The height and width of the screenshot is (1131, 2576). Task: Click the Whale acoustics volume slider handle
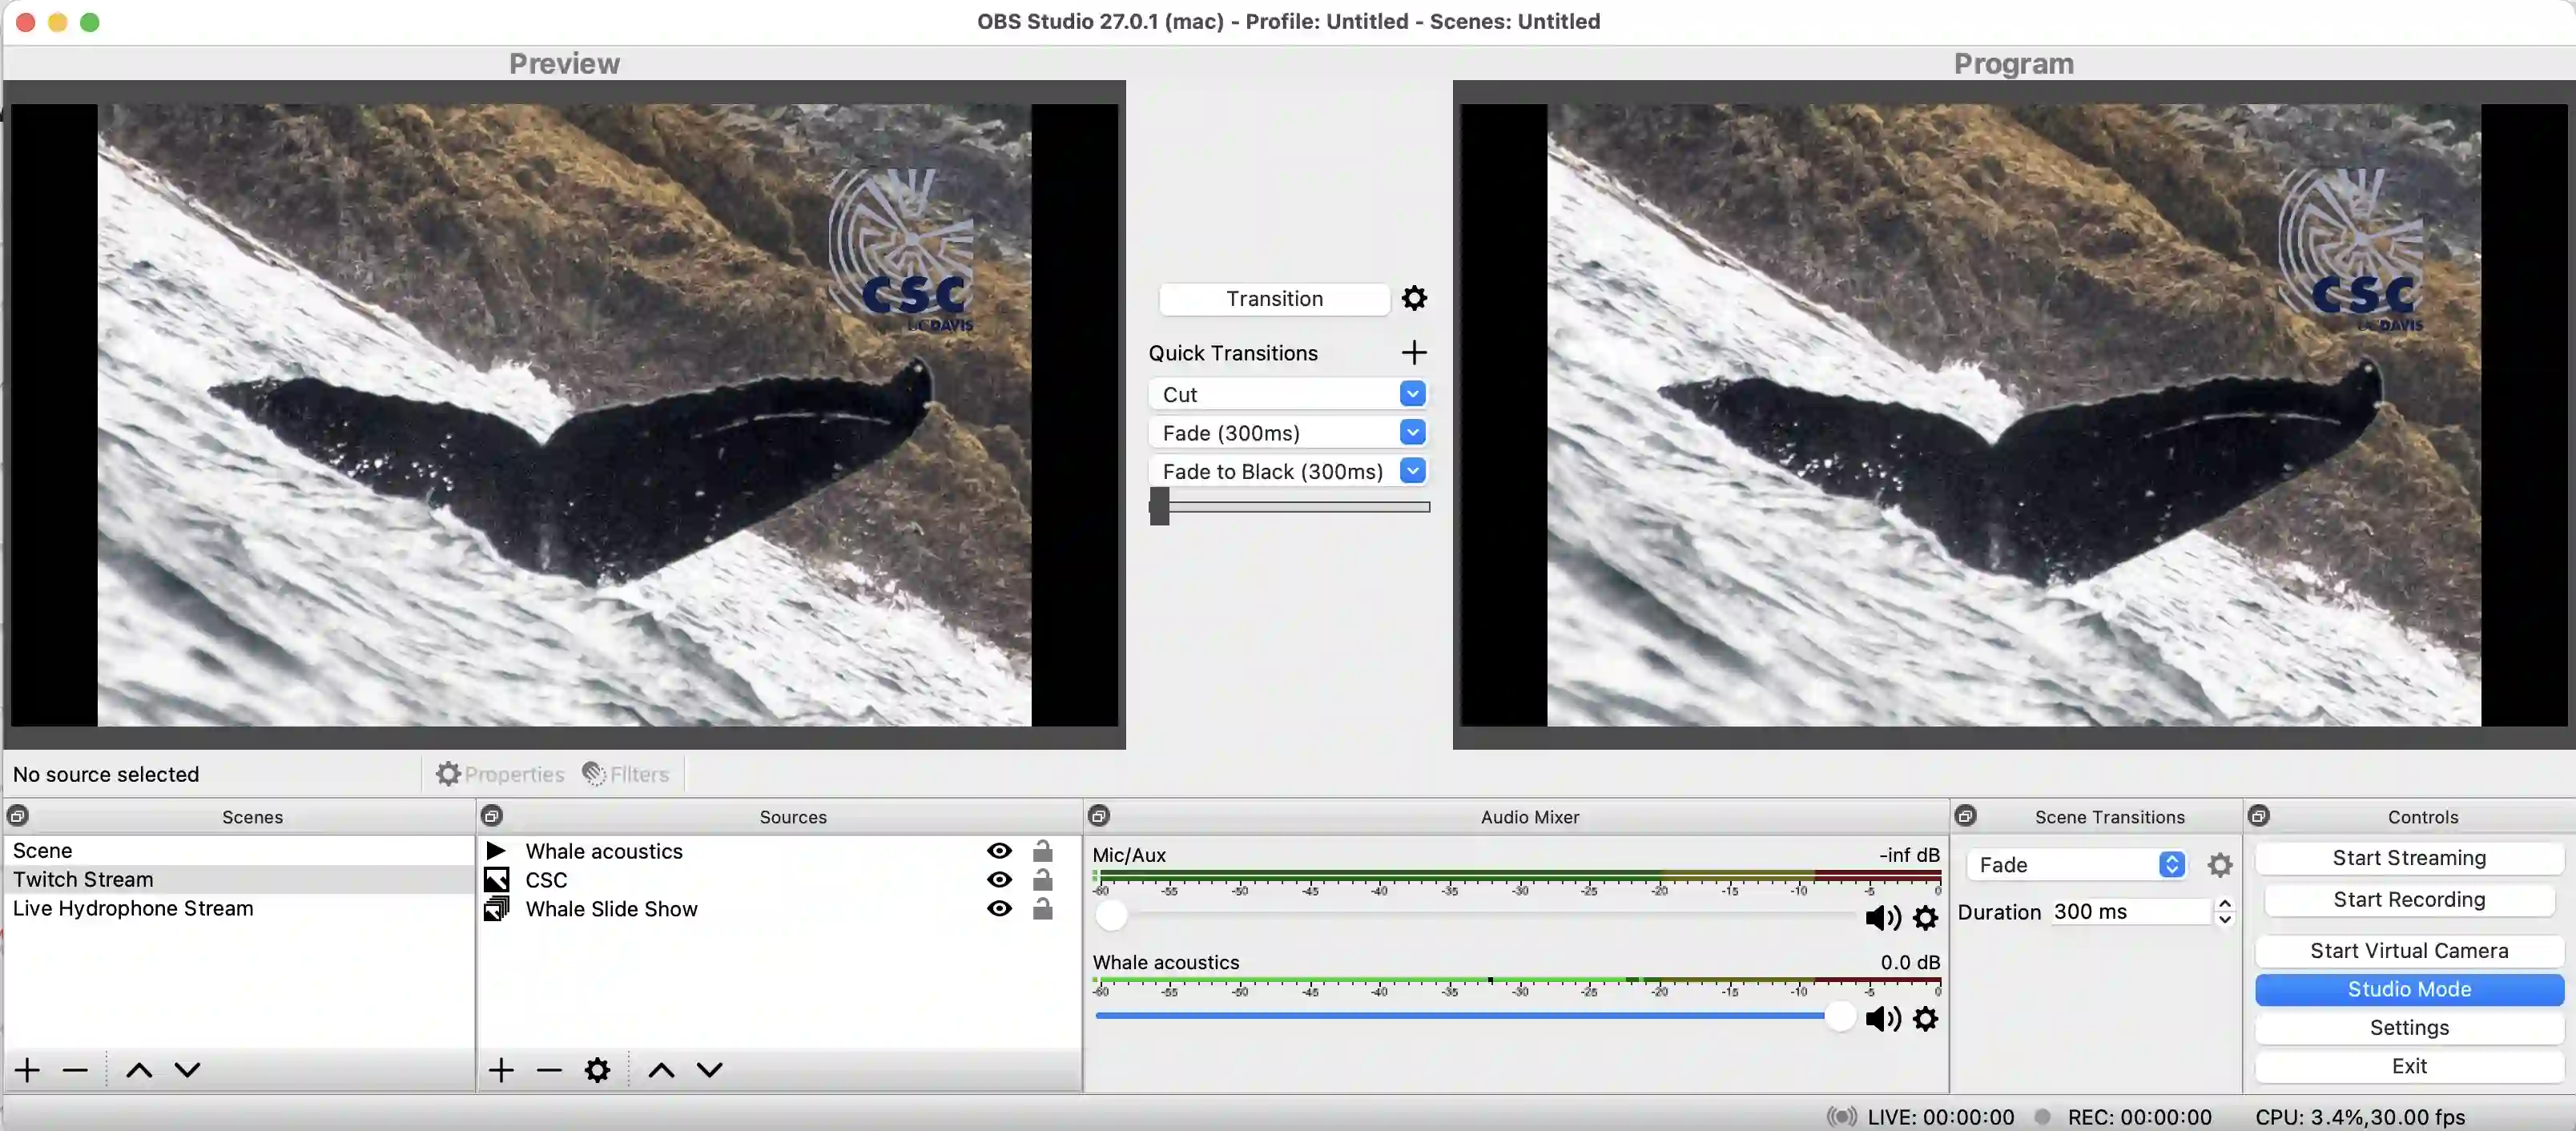1839,1017
